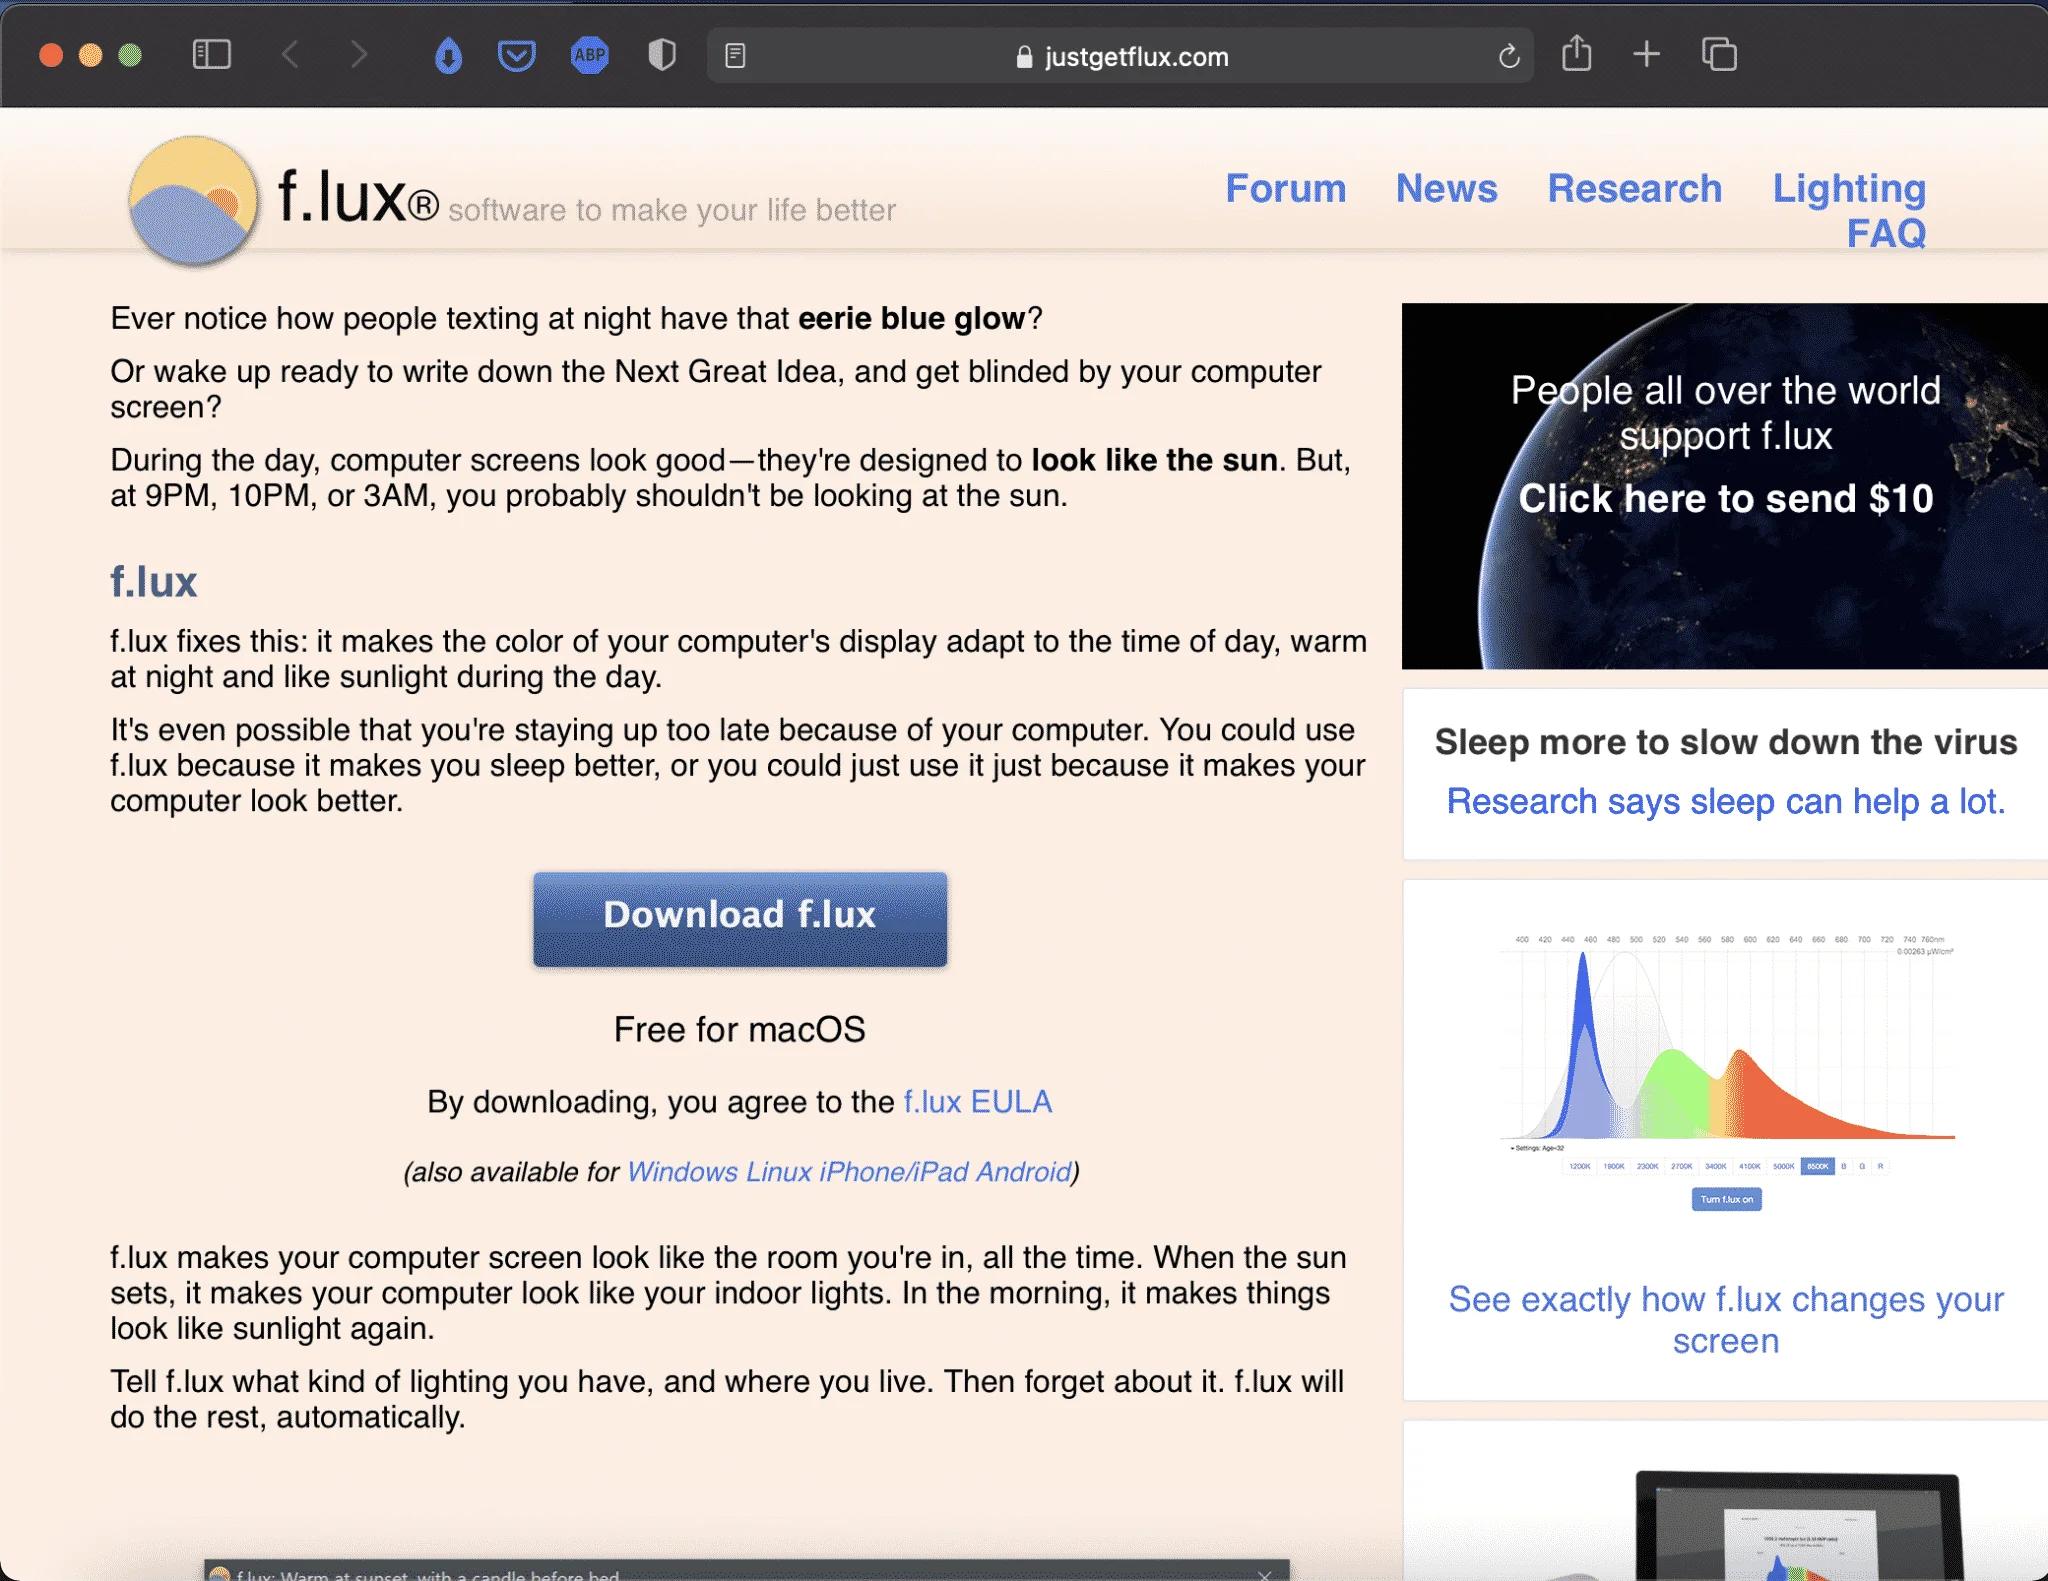2048x1581 pixels.
Task: Open the Adblock Plus ABP icon
Action: point(589,55)
